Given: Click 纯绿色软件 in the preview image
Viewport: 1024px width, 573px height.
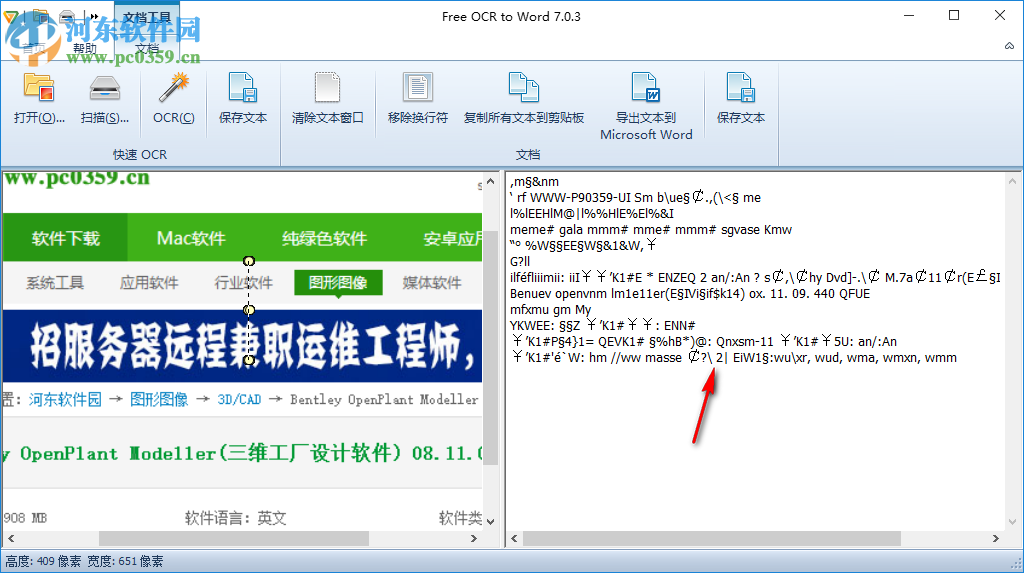Looking at the screenshot, I should tap(325, 238).
